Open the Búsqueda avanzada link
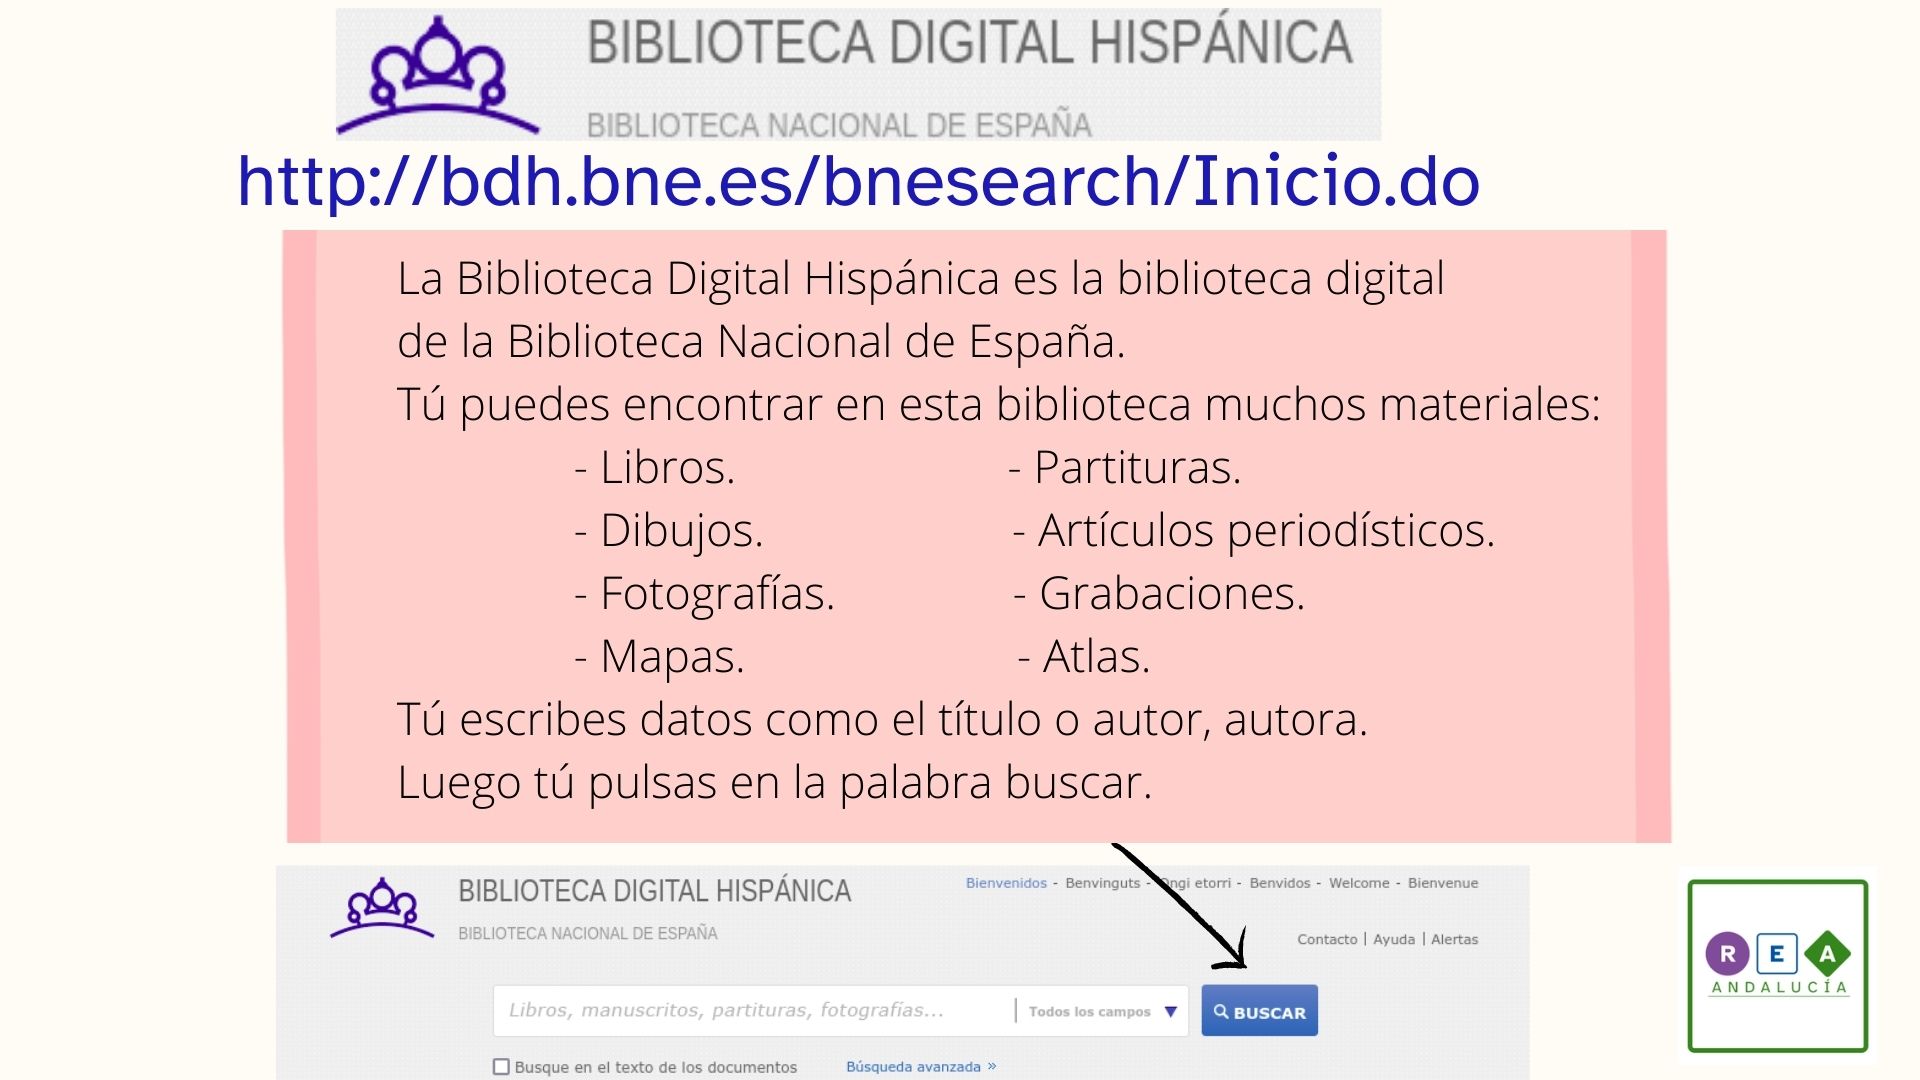Viewport: 1920px width, 1080px height. point(921,1067)
